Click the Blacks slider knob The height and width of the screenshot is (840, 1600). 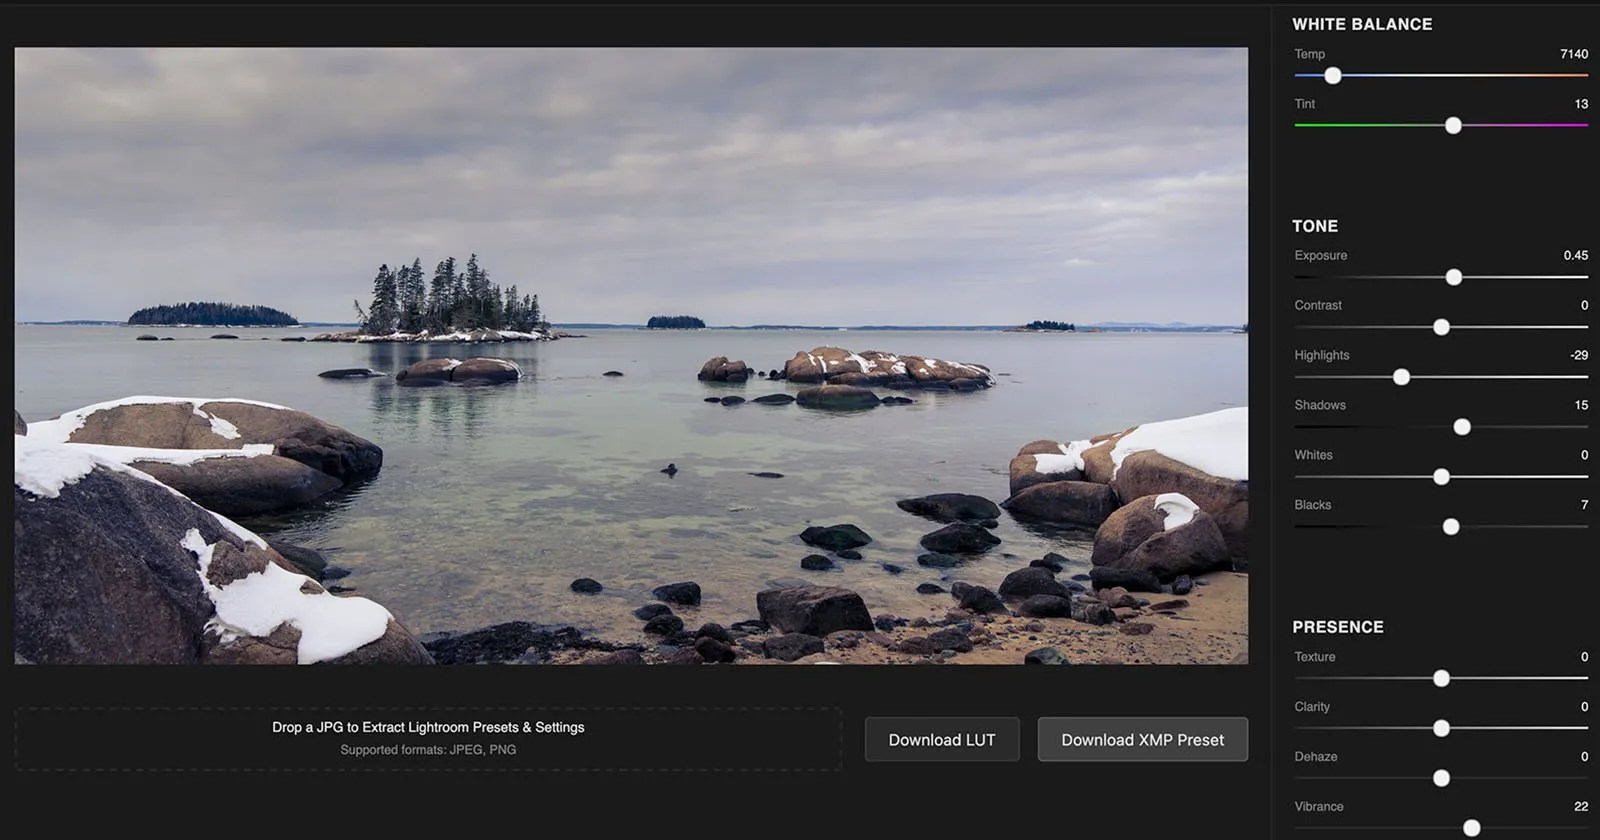point(1451,527)
